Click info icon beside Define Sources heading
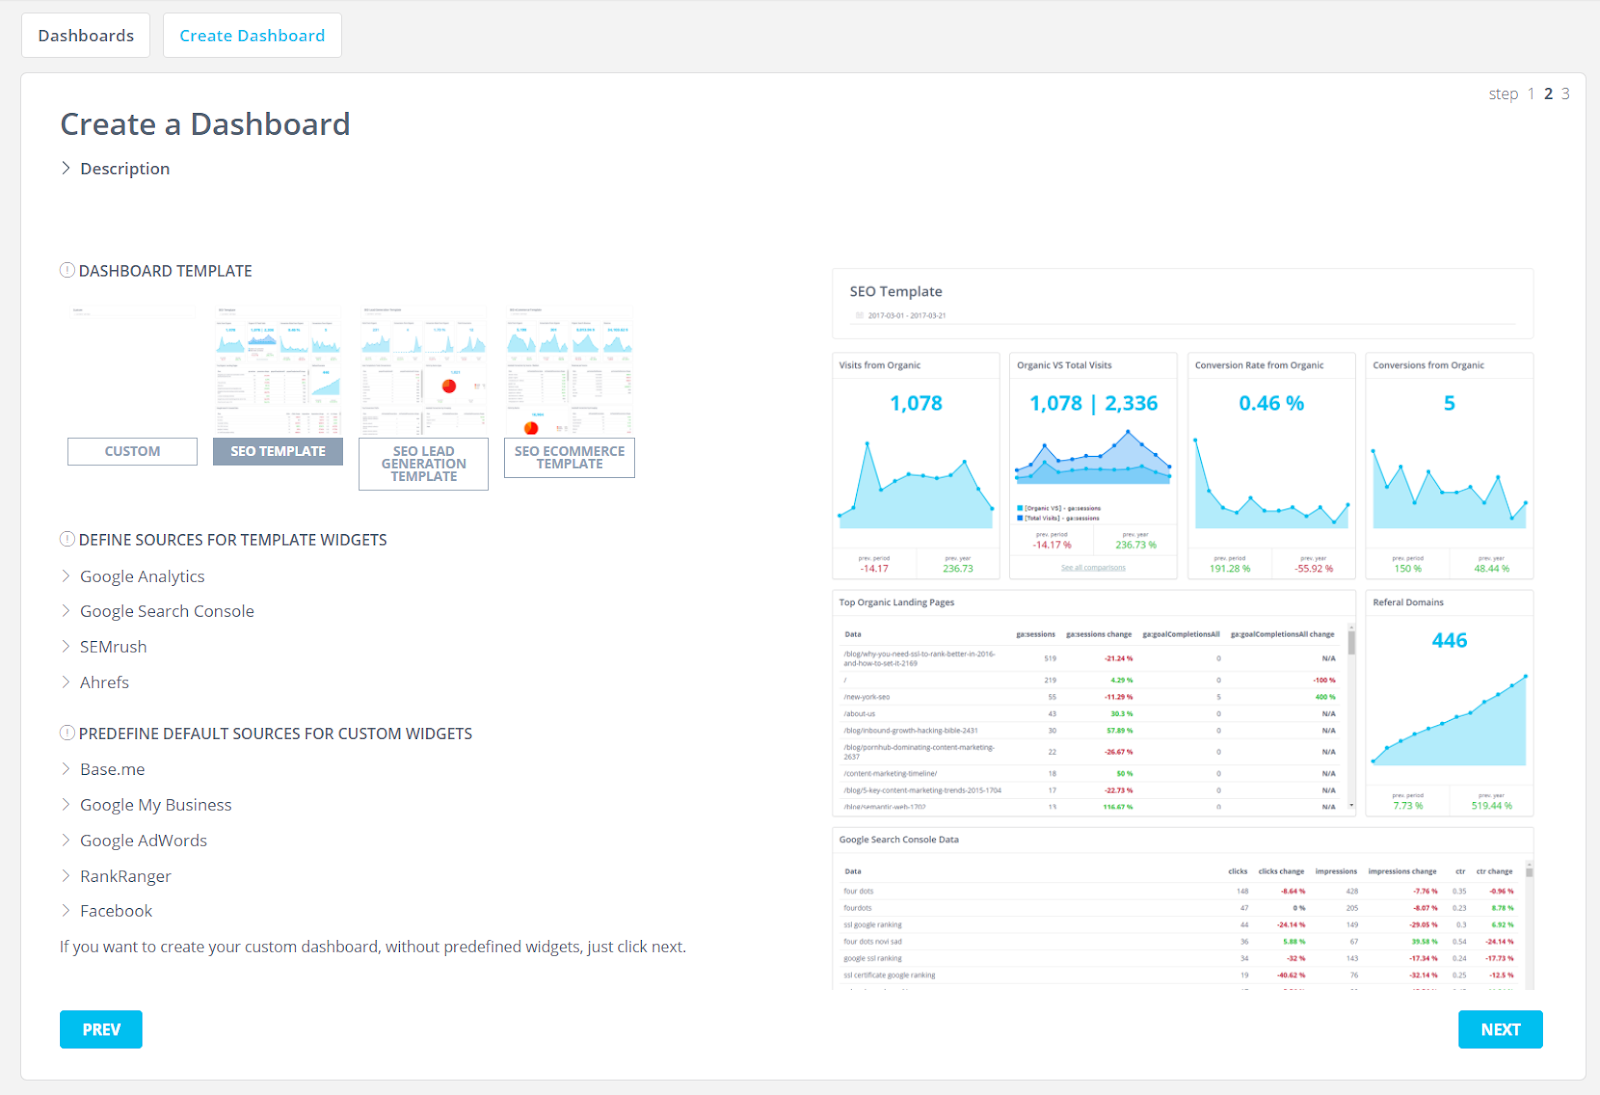 (x=67, y=539)
